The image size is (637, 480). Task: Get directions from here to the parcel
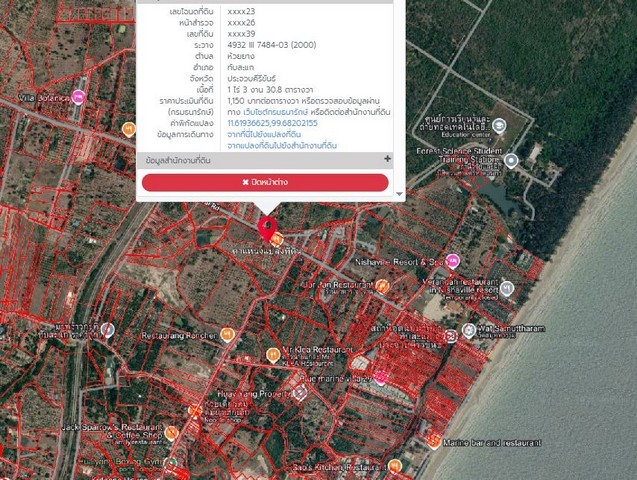264,134
